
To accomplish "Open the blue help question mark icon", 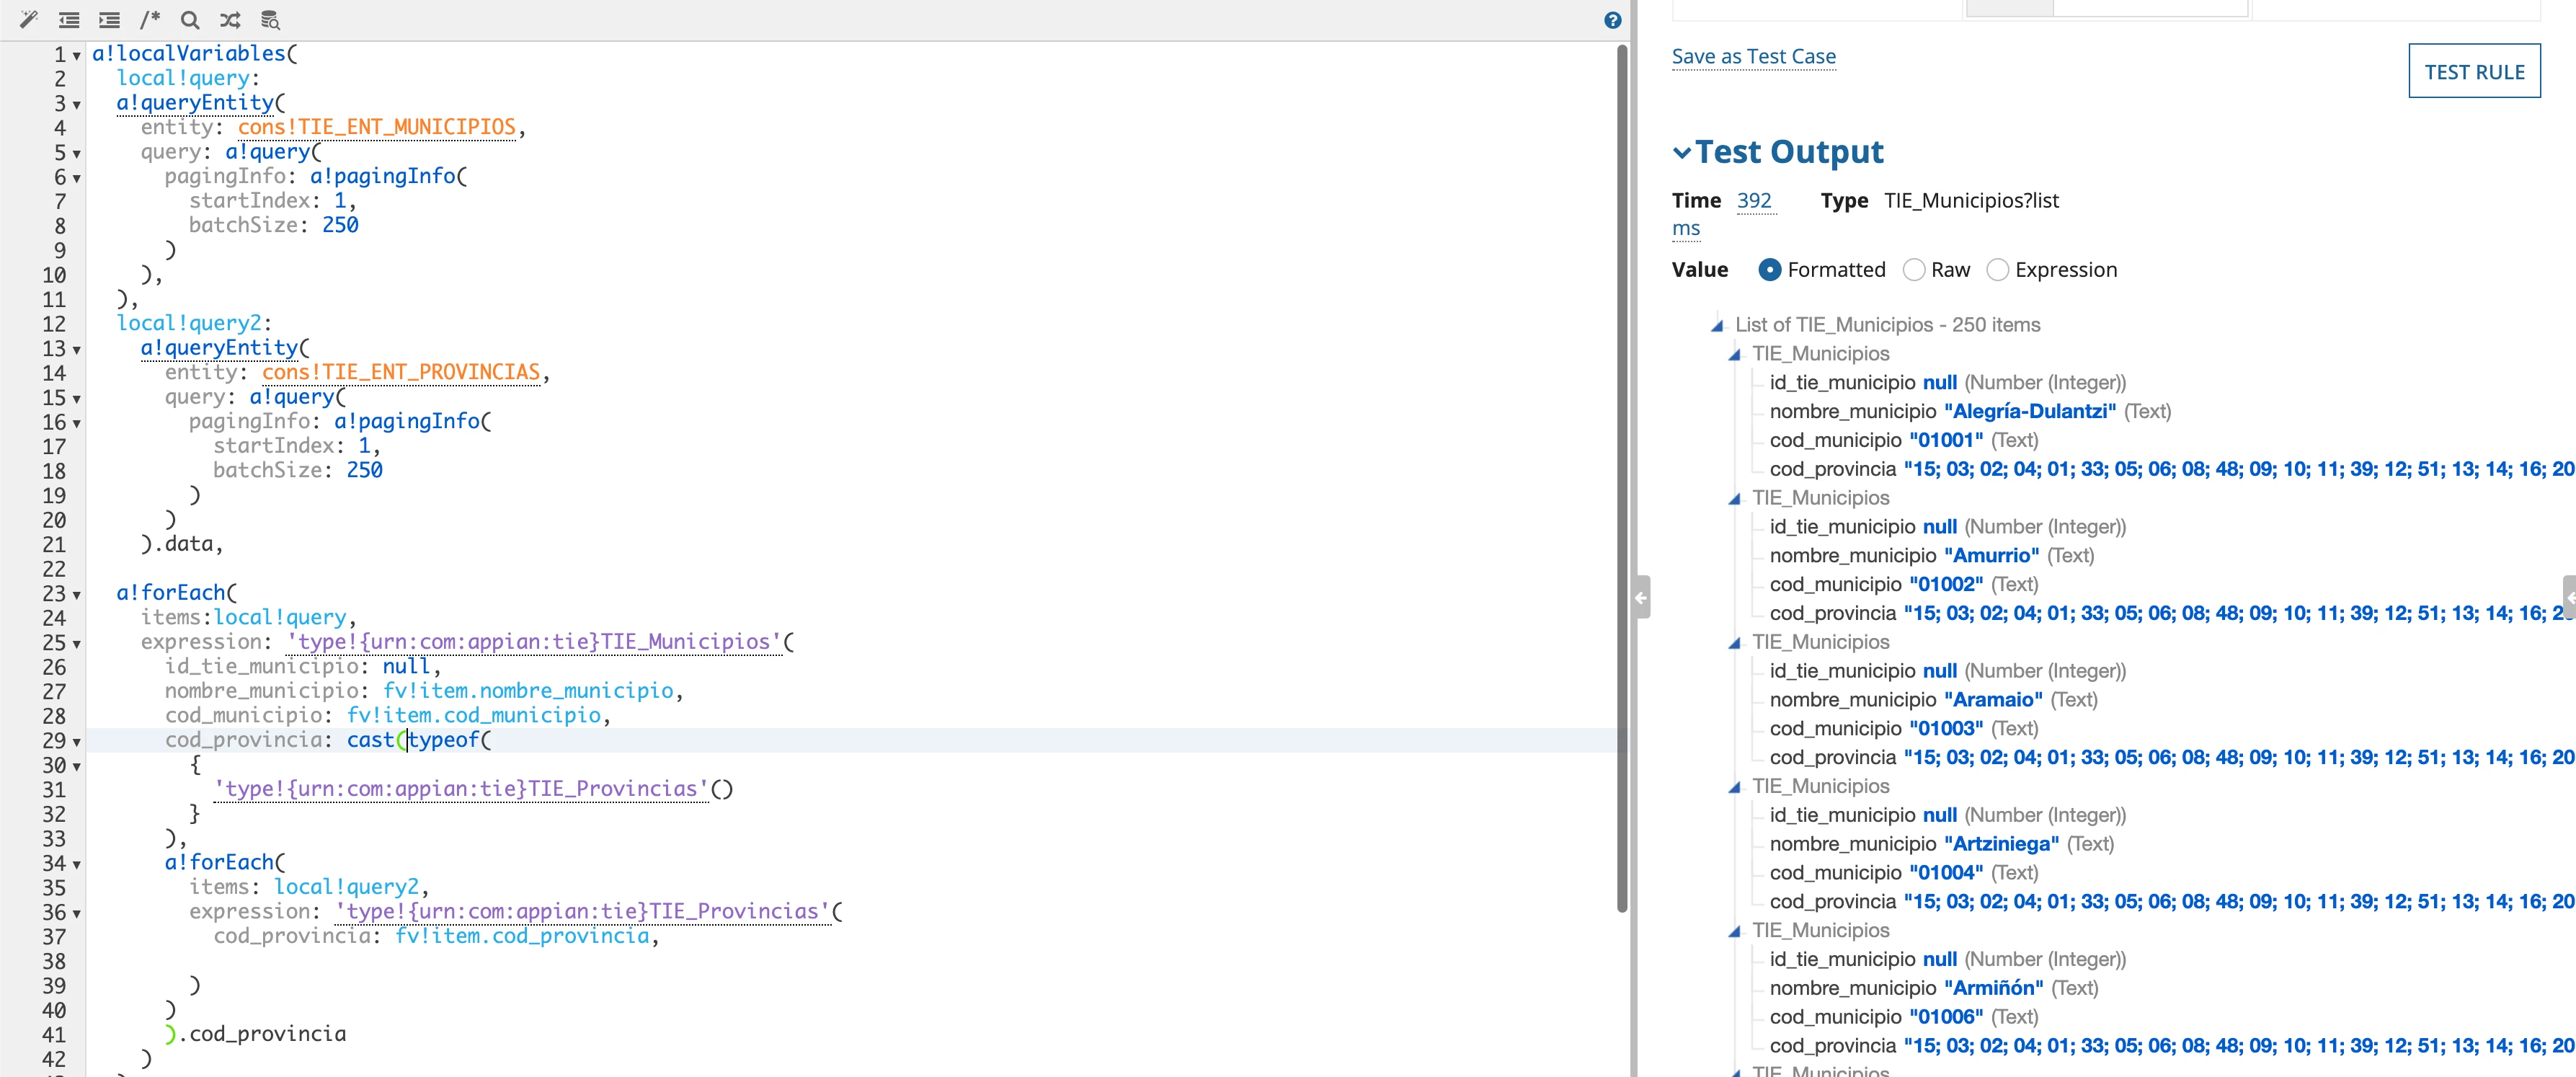I will coord(1612,20).
